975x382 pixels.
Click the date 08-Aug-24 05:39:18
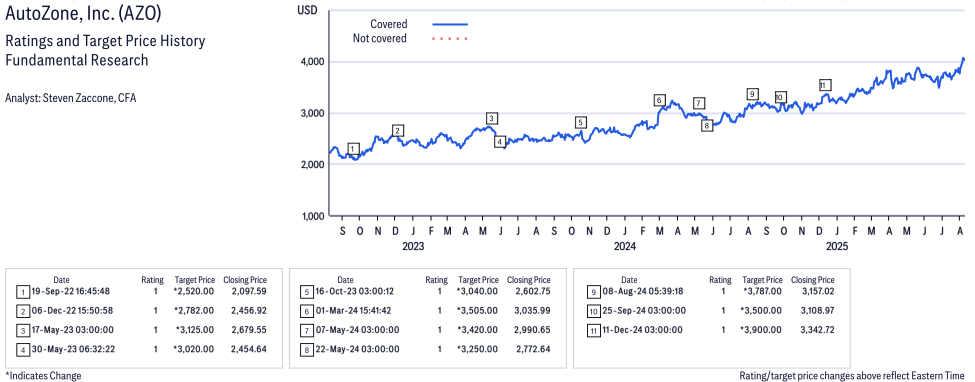coord(643,291)
